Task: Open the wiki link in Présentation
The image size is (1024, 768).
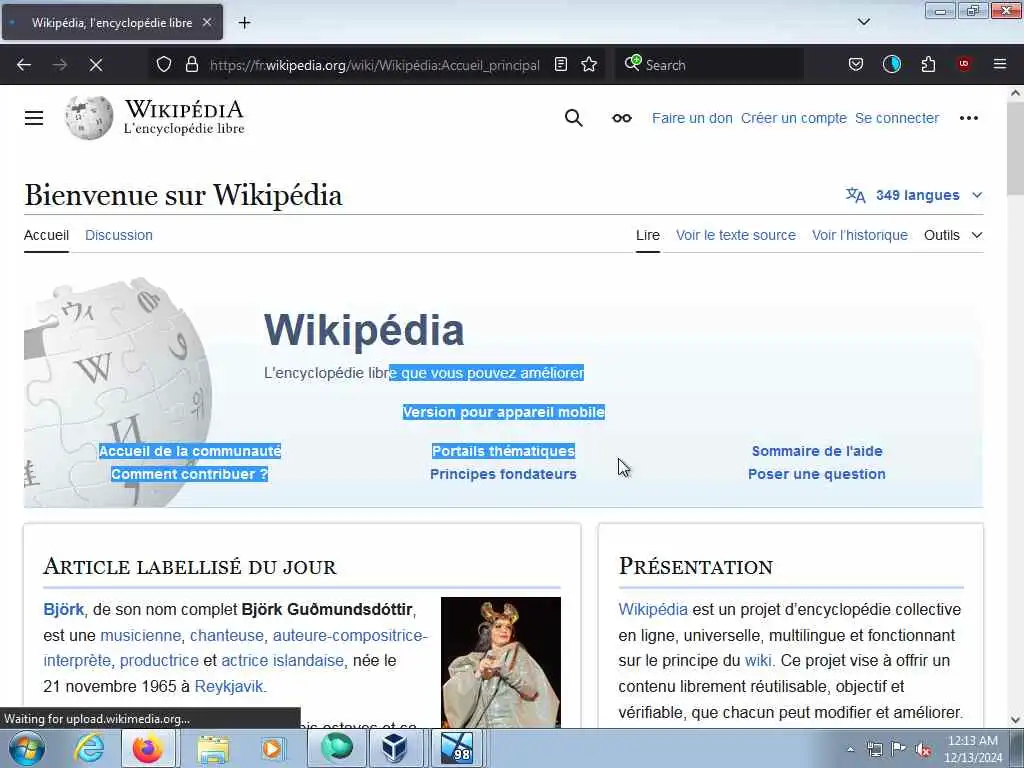Action: (758, 661)
